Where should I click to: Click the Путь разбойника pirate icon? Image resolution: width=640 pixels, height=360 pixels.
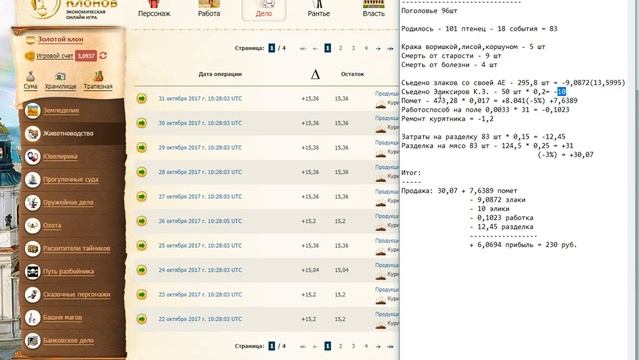(32, 271)
